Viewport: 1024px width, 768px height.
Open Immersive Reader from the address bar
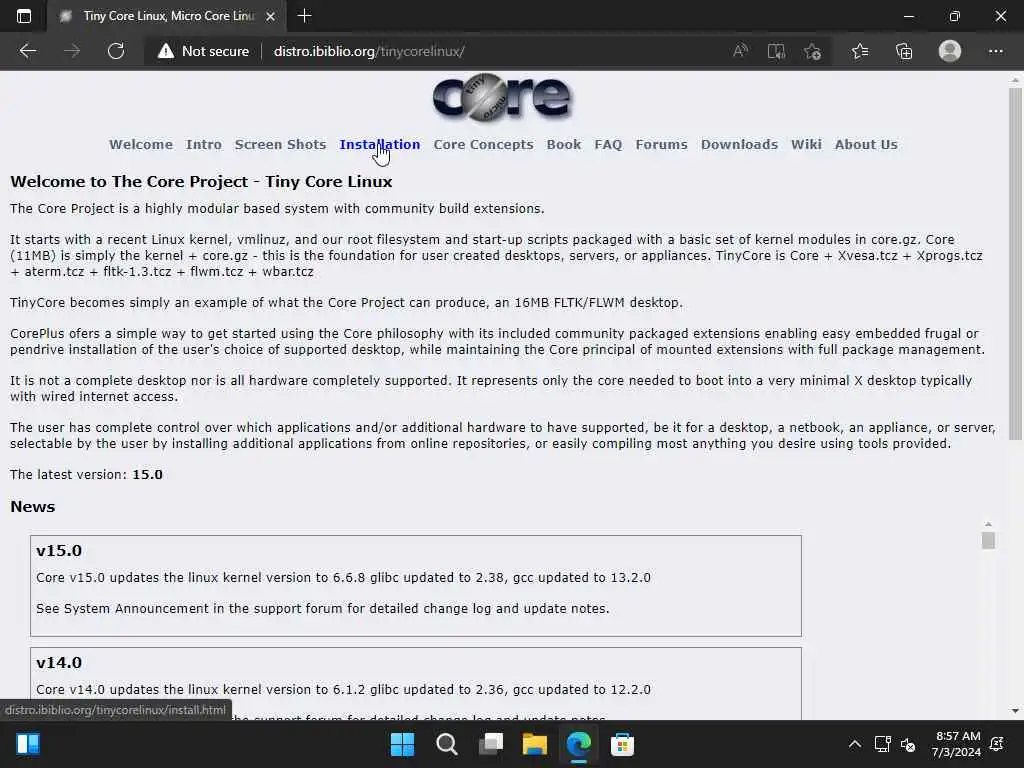[x=776, y=51]
